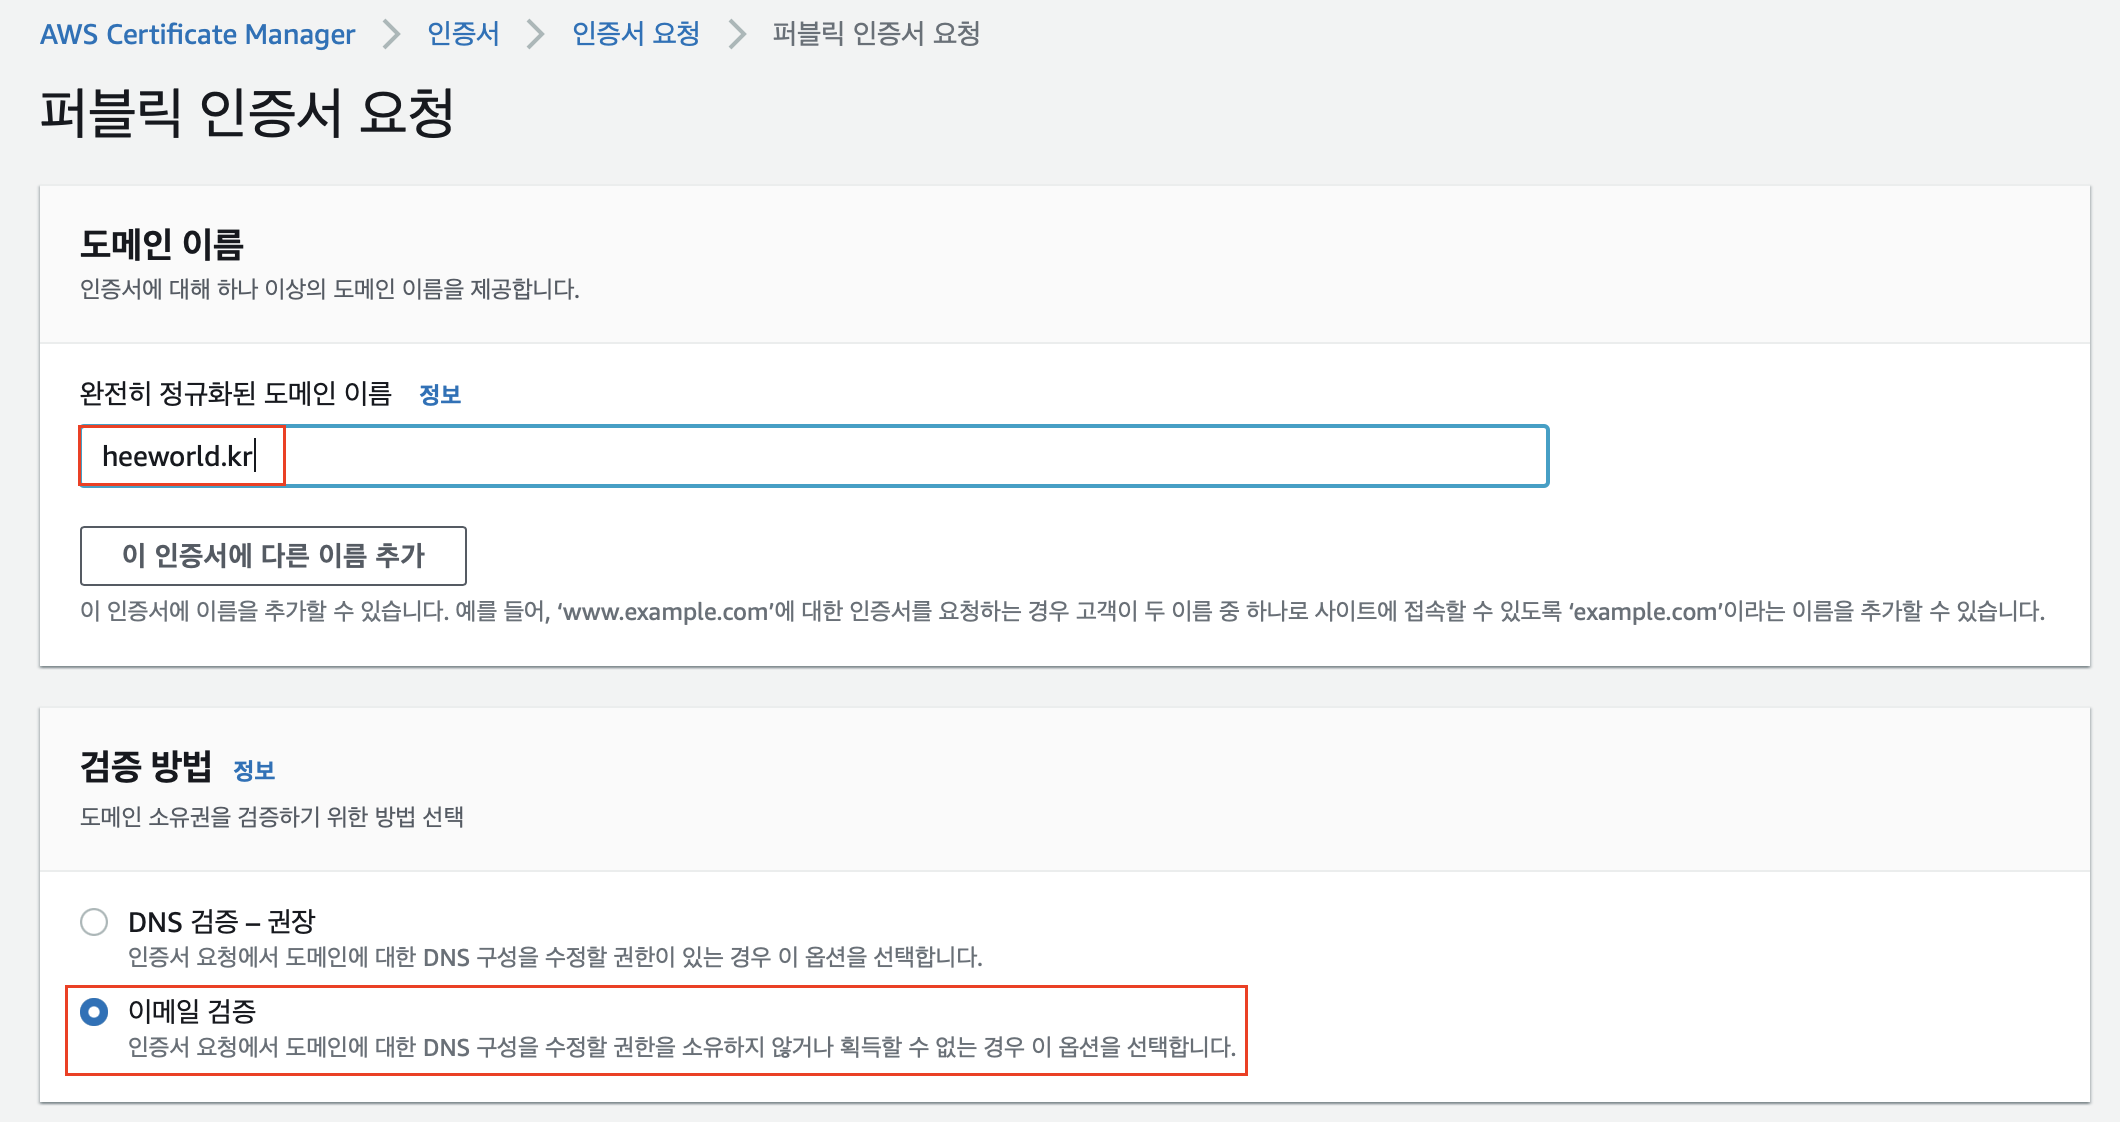The image size is (2120, 1122).
Task: Click the 검증 방법 section heading
Action: pyautogui.click(x=146, y=767)
